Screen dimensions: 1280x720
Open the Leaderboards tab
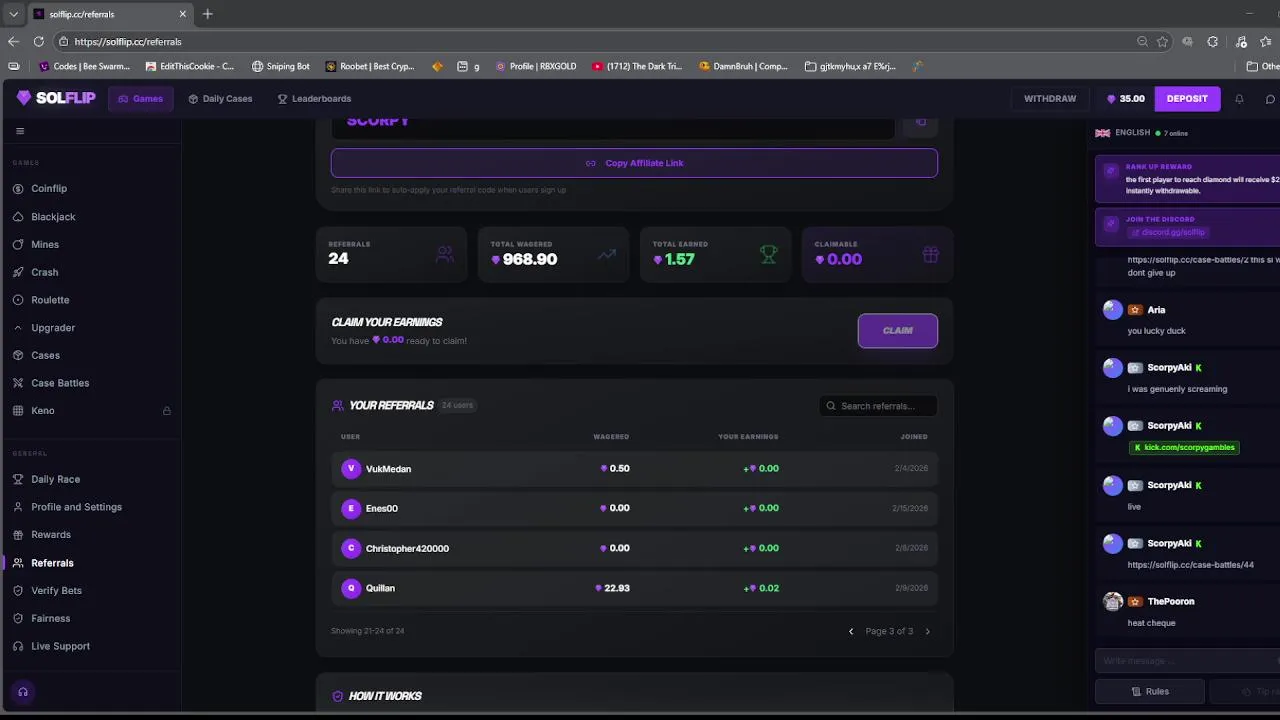point(314,99)
